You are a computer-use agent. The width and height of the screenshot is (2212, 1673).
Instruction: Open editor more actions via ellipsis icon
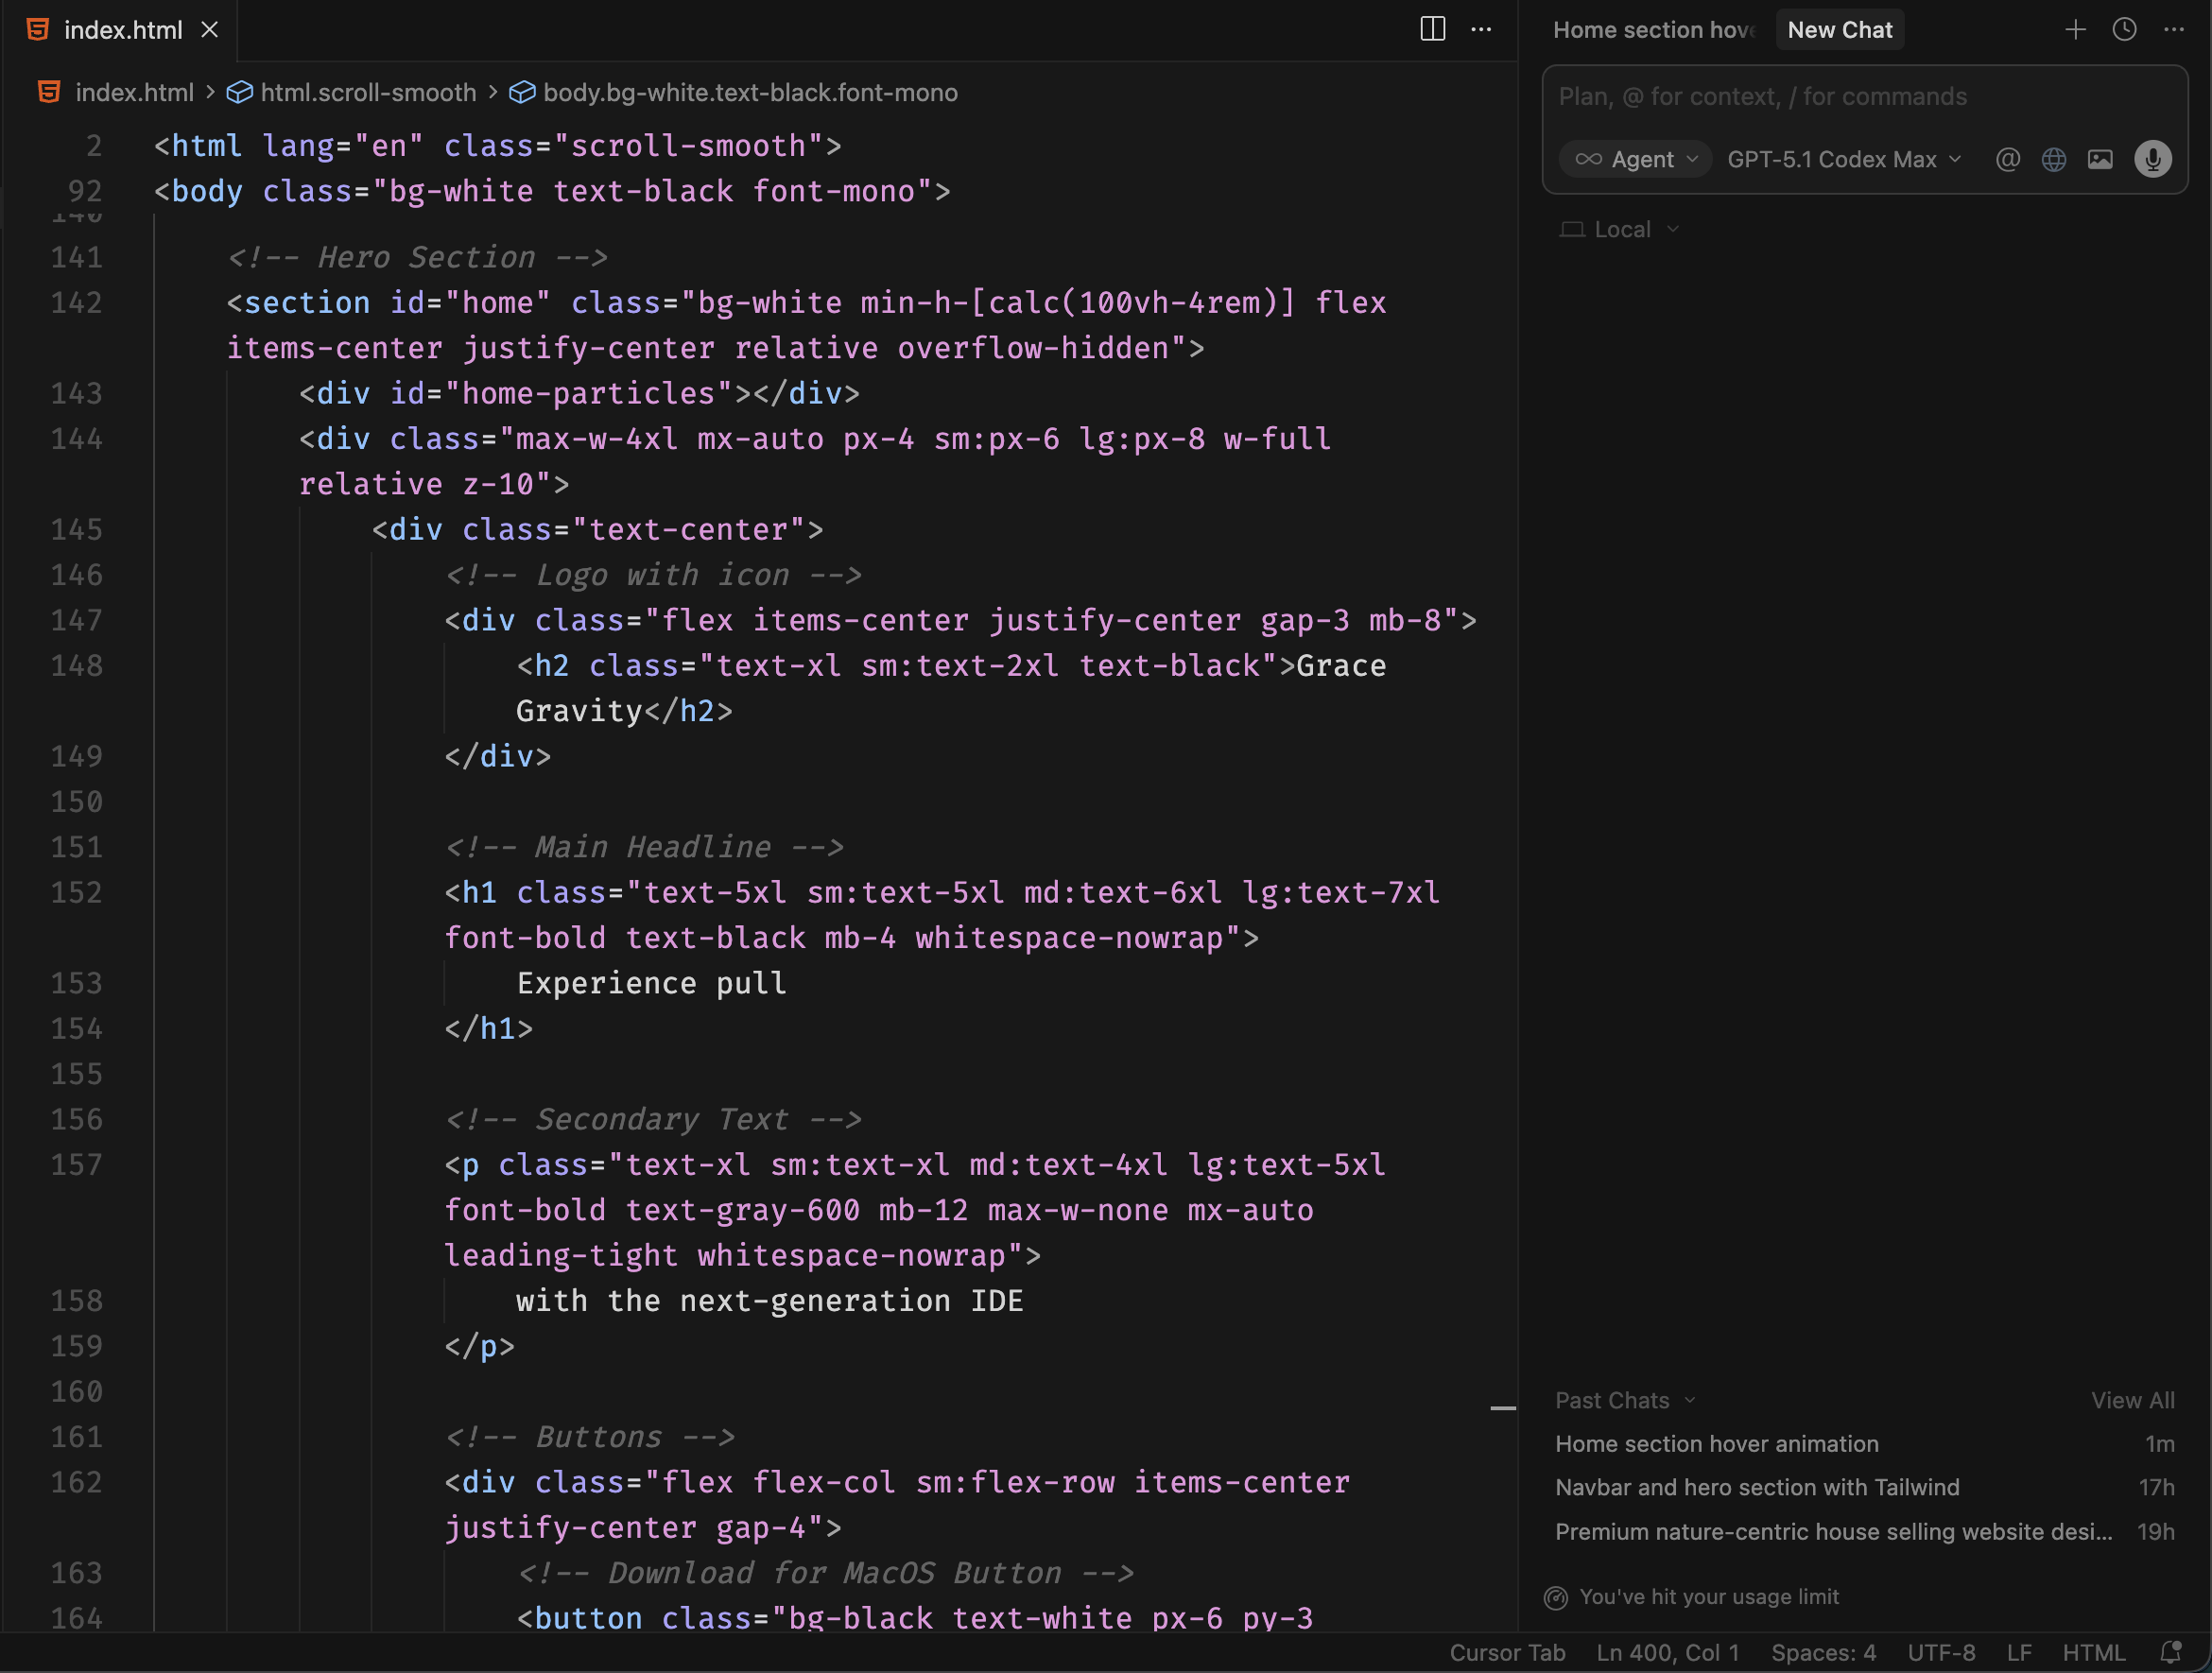[x=1482, y=30]
